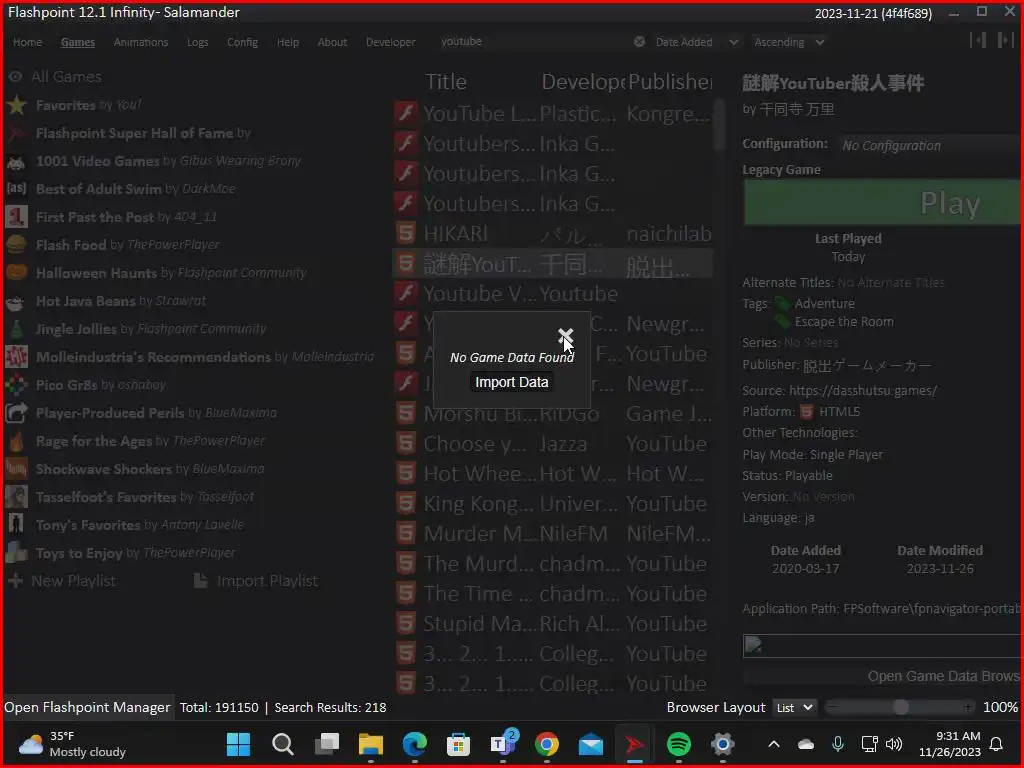Click the Import Data button

point(511,382)
